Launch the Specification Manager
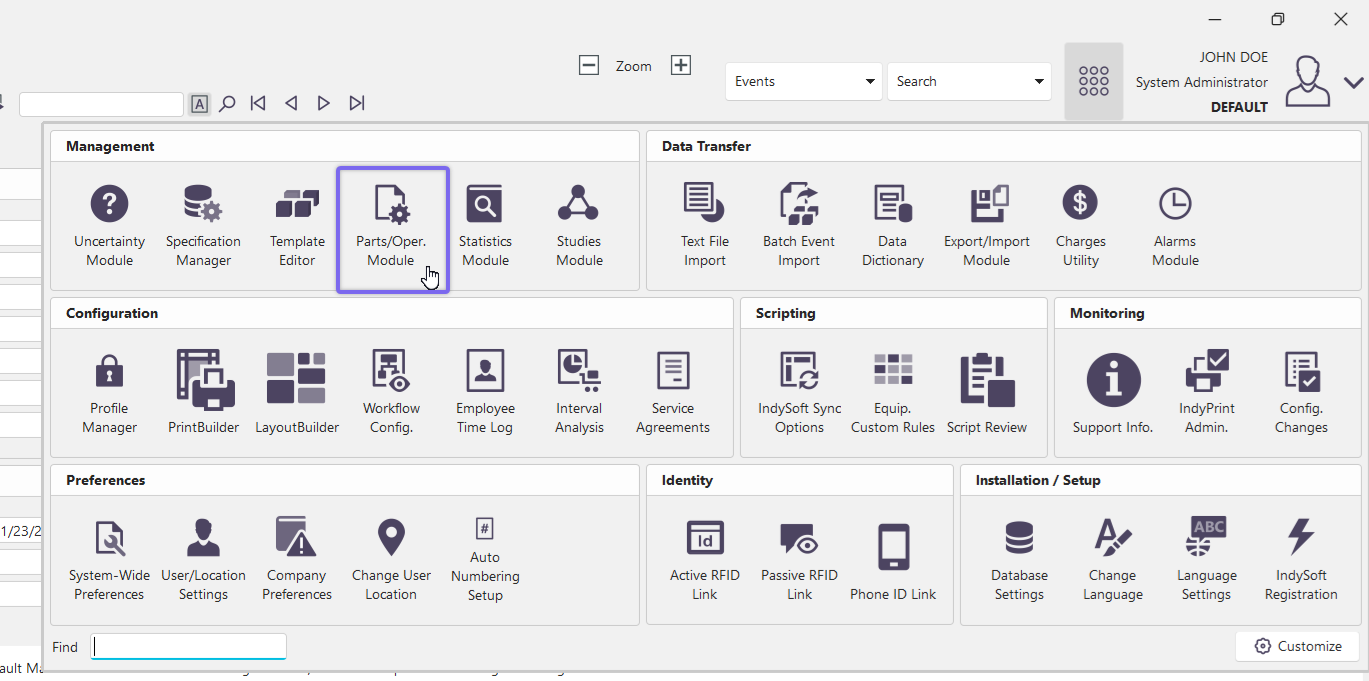1369x681 pixels. coord(203,225)
